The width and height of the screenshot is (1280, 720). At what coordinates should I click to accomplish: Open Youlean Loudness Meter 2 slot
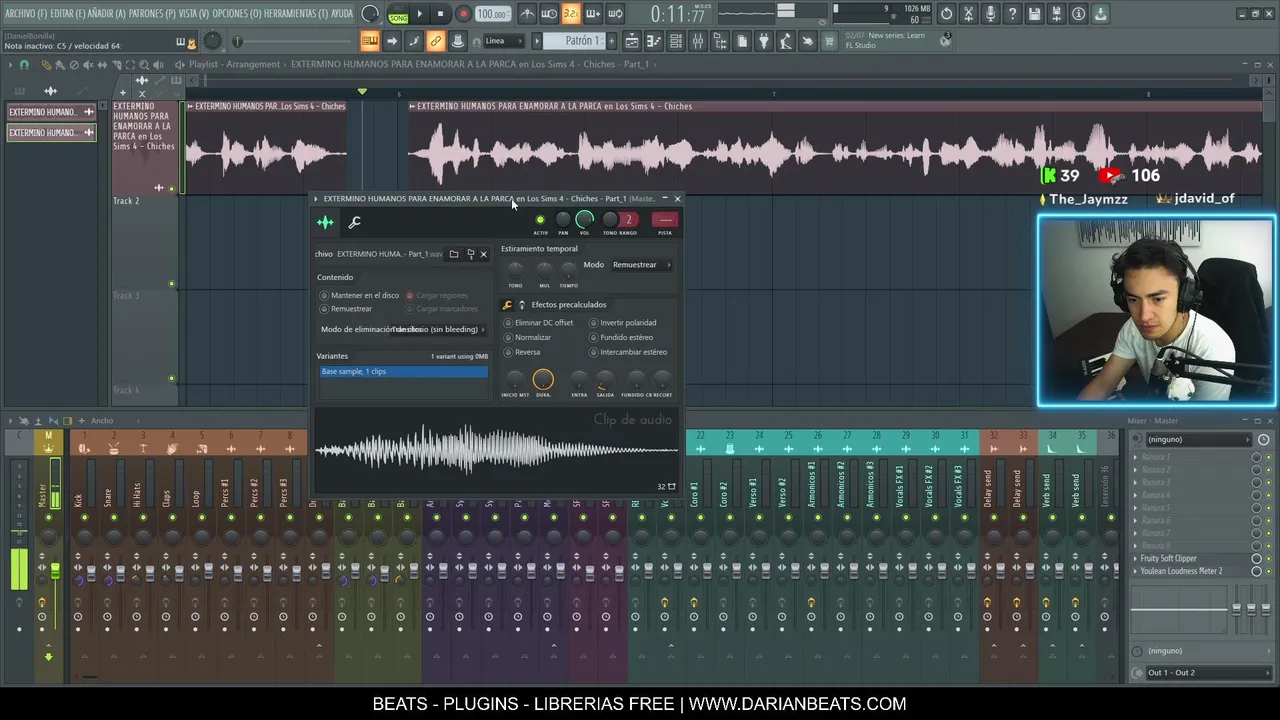(1181, 571)
